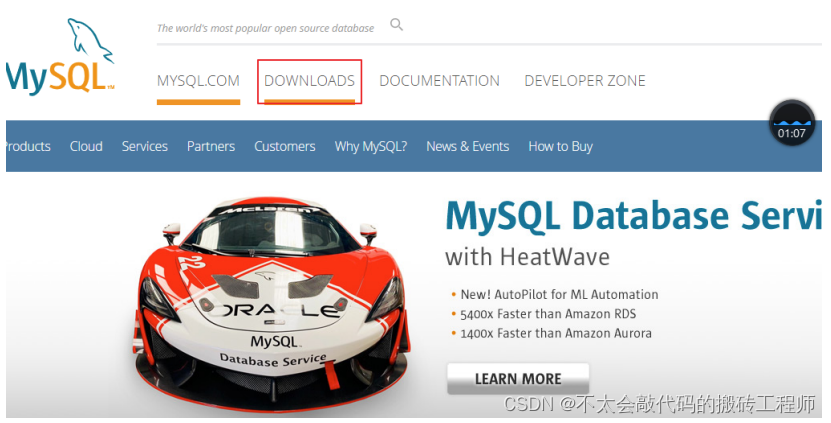Viewport: 831px width, 423px height.
Task: Click '1400x Faster than Amazon Aurora' text
Action: [556, 333]
